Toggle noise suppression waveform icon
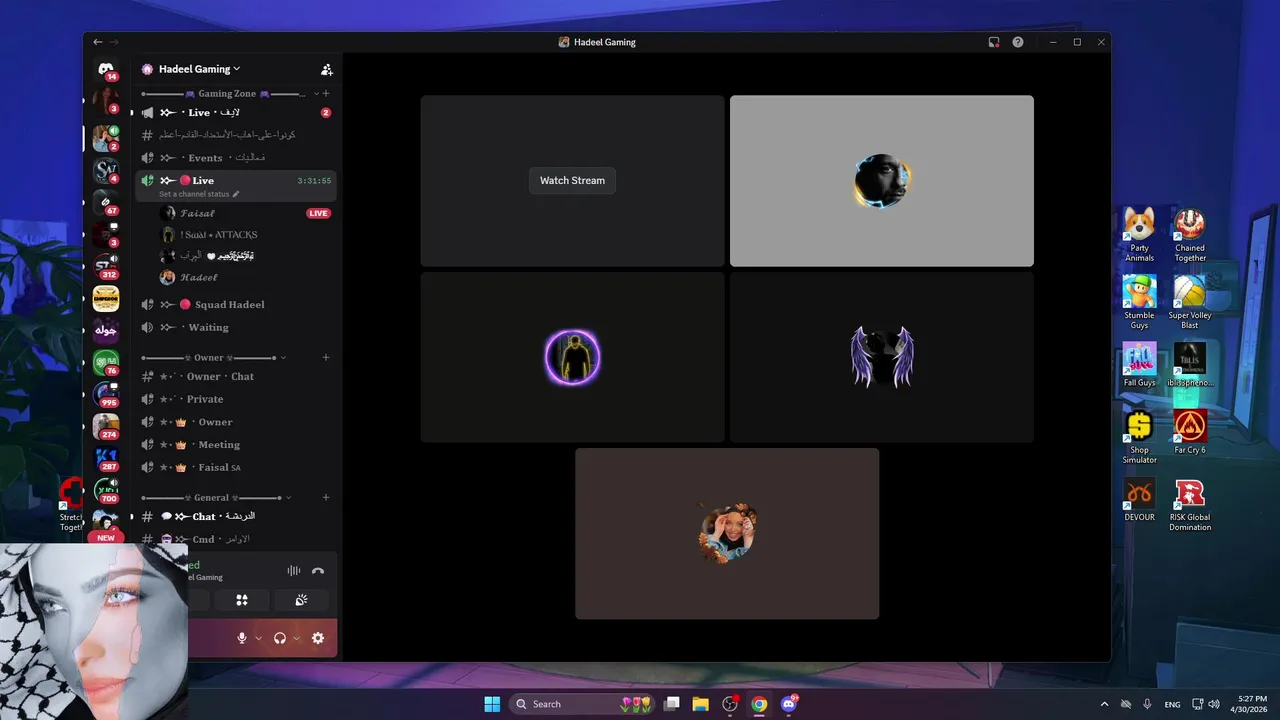The height and width of the screenshot is (720, 1280). click(x=294, y=571)
